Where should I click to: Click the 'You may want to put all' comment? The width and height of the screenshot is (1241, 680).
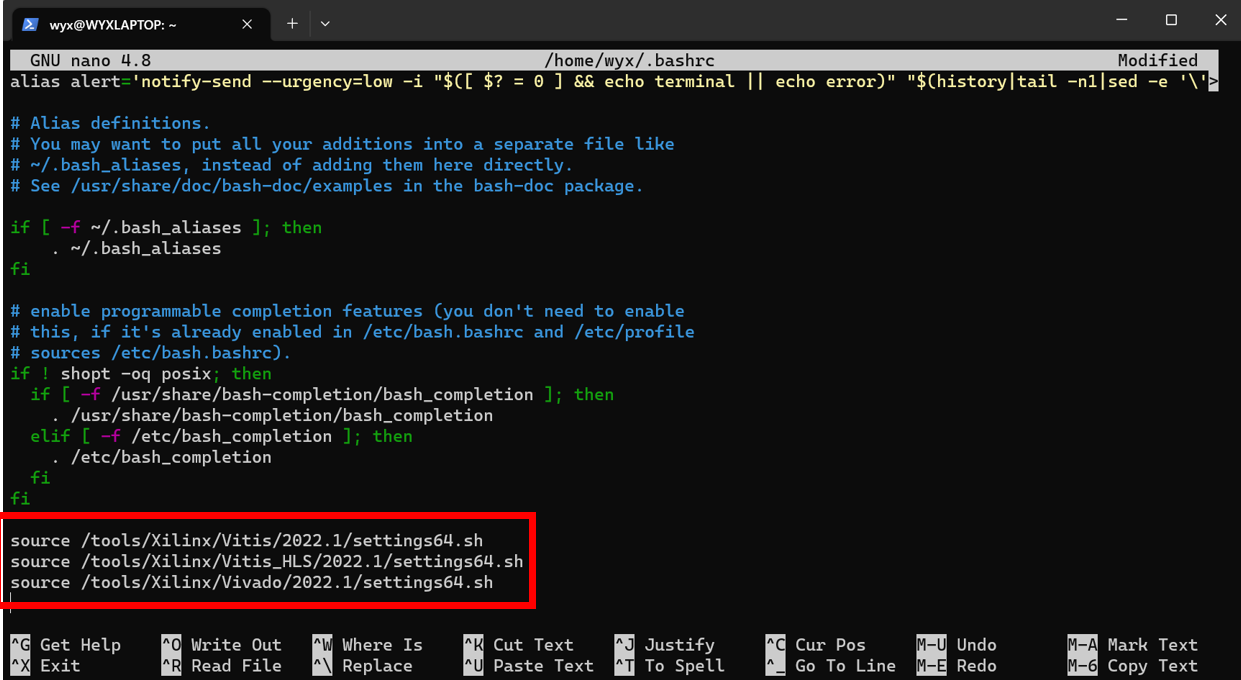point(342,144)
